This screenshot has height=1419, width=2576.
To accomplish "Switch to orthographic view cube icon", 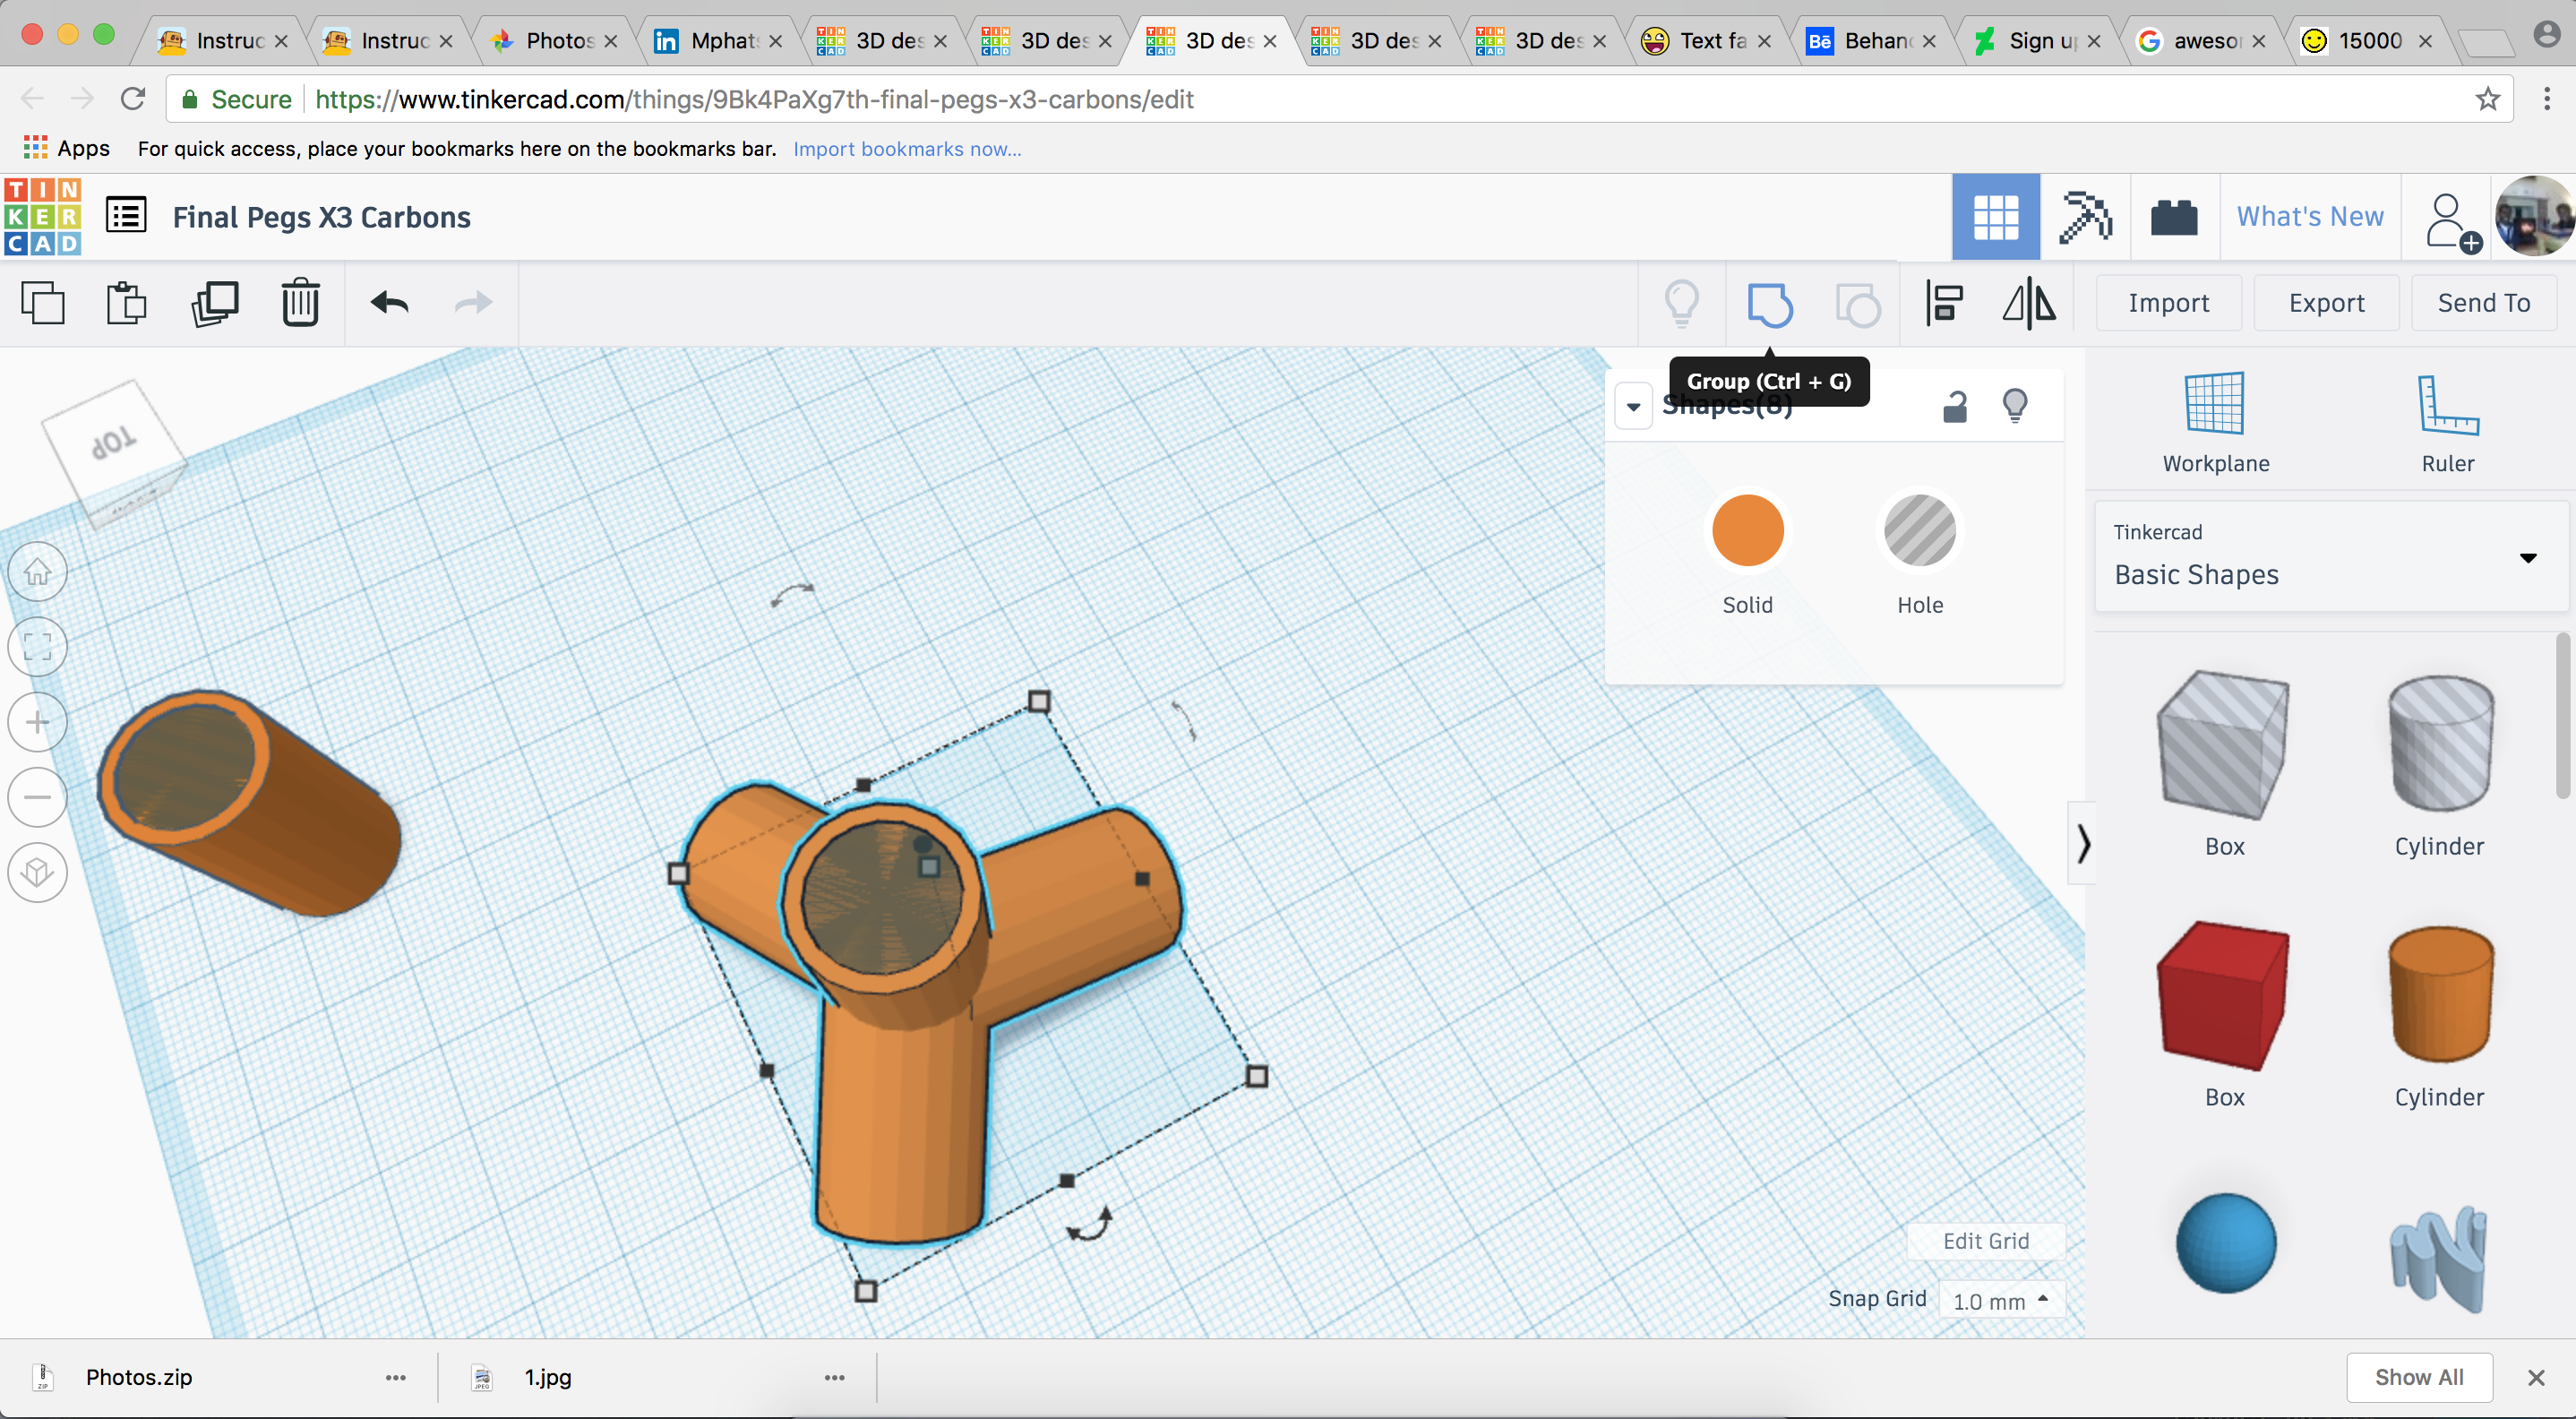I will [38, 872].
